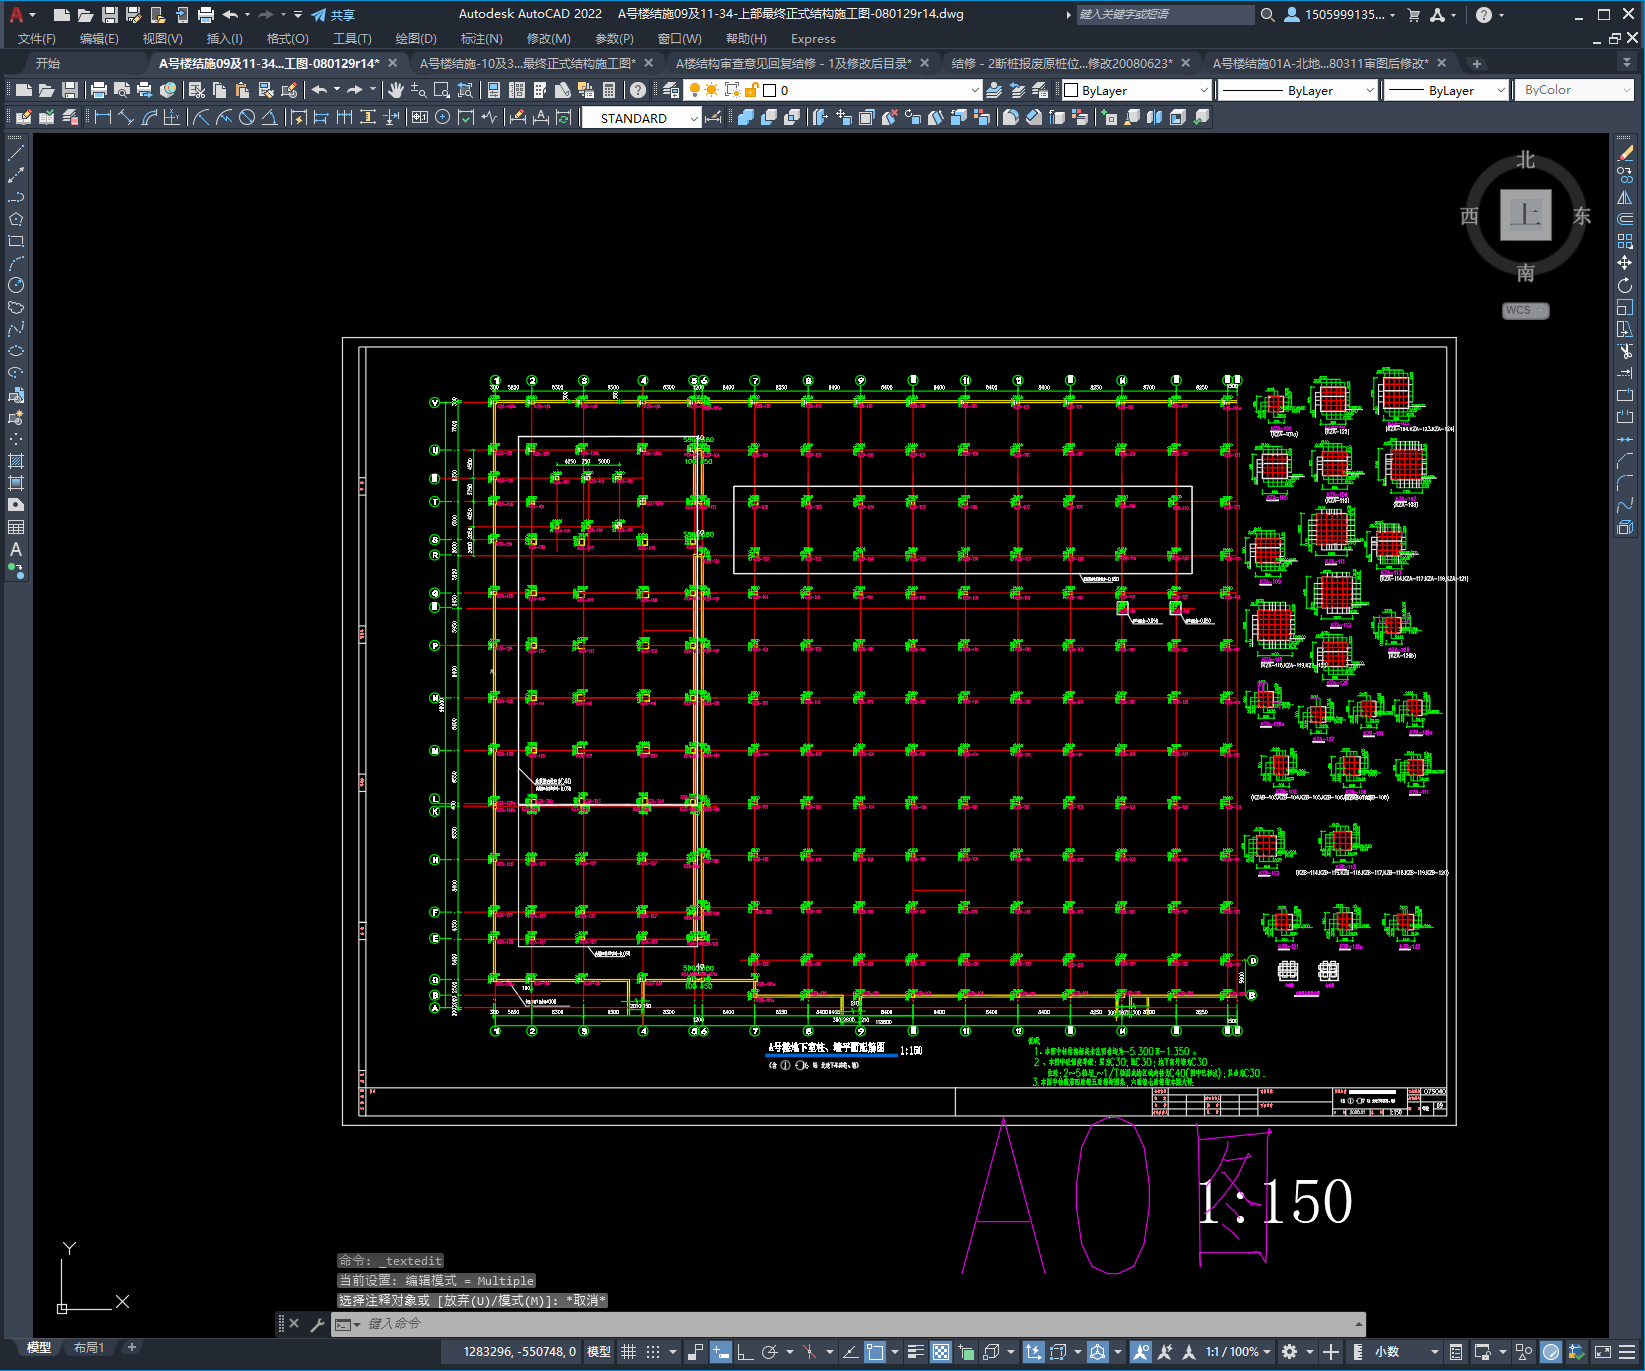Viewport: 1645px width, 1371px height.
Task: Open the layer dropdown showing layer 0
Action: click(x=831, y=90)
